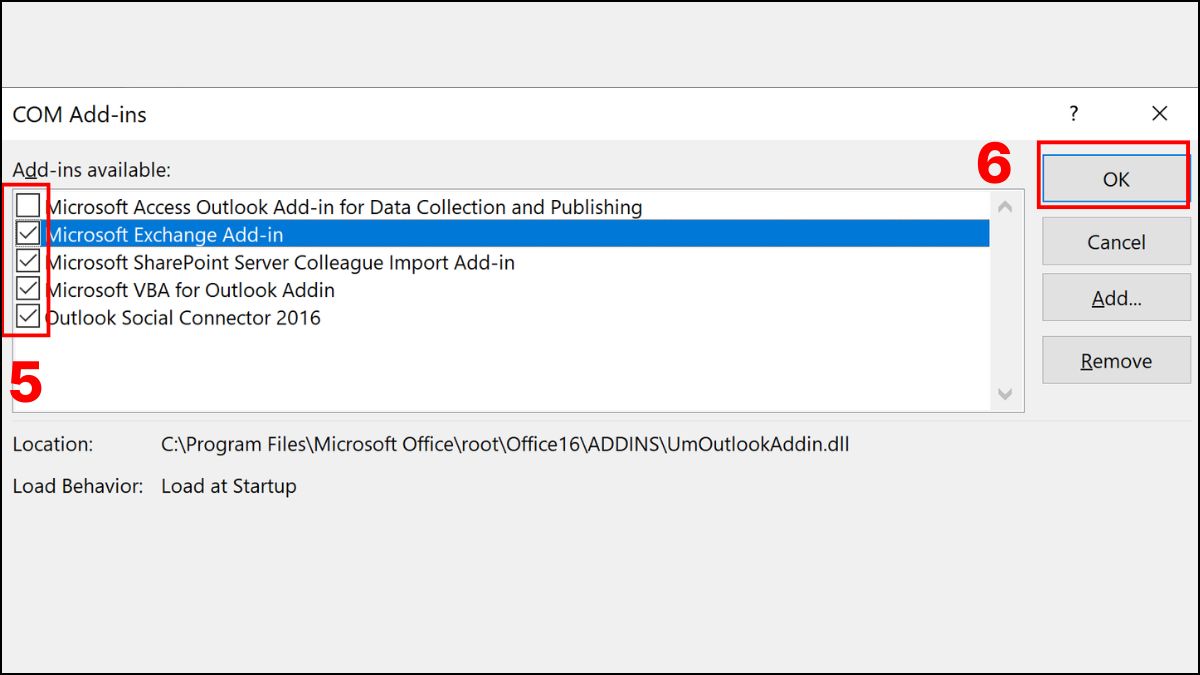Click the Remove button

click(x=1116, y=361)
